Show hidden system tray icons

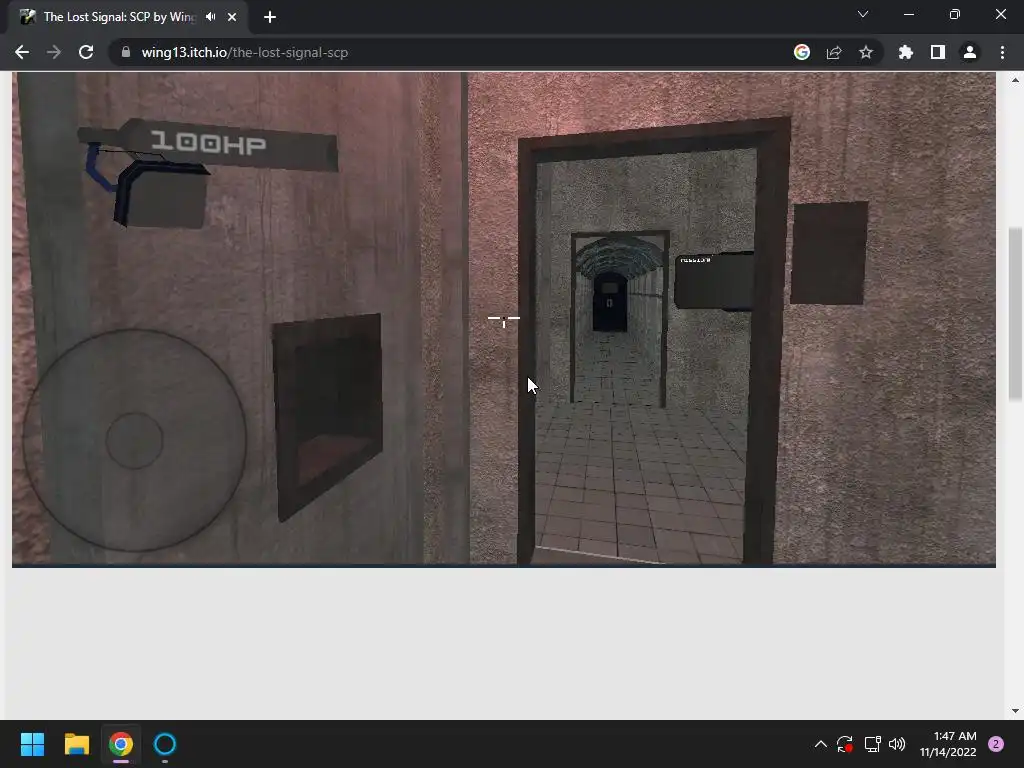coord(821,744)
